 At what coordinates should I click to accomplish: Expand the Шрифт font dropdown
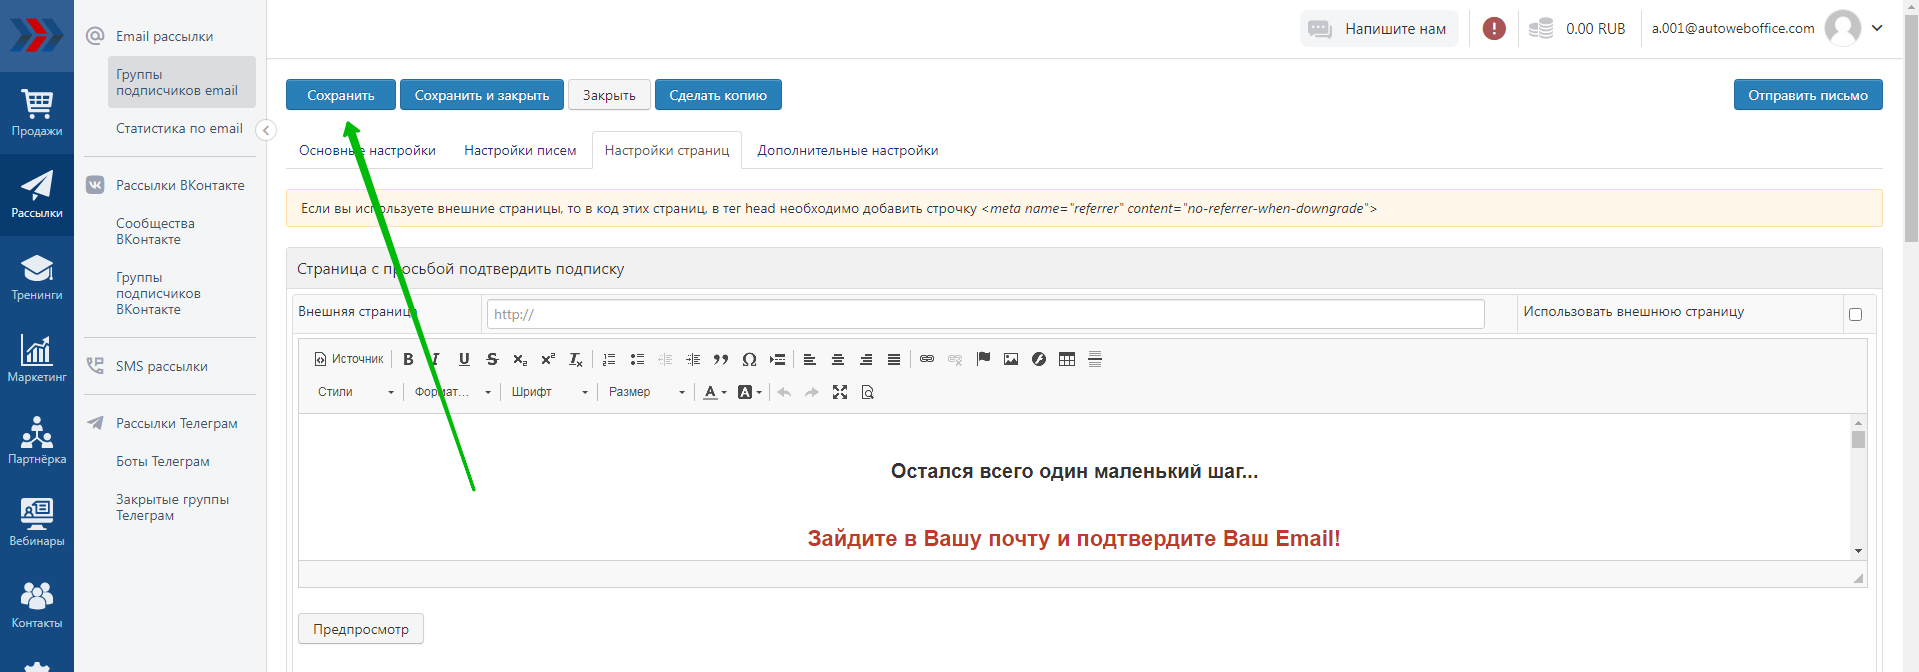pos(549,392)
